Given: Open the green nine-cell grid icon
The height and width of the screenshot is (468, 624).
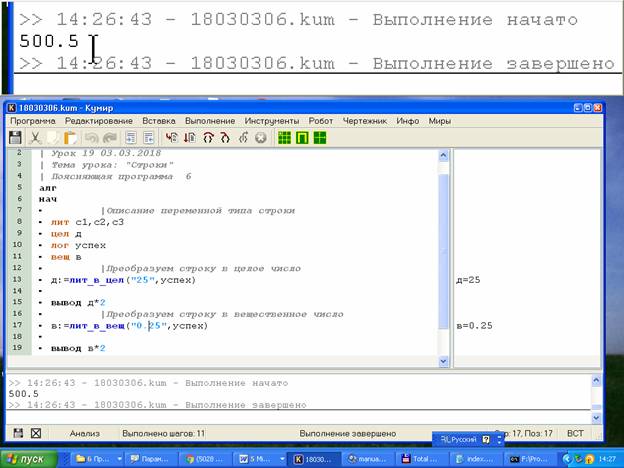Looking at the screenshot, I should [x=284, y=138].
